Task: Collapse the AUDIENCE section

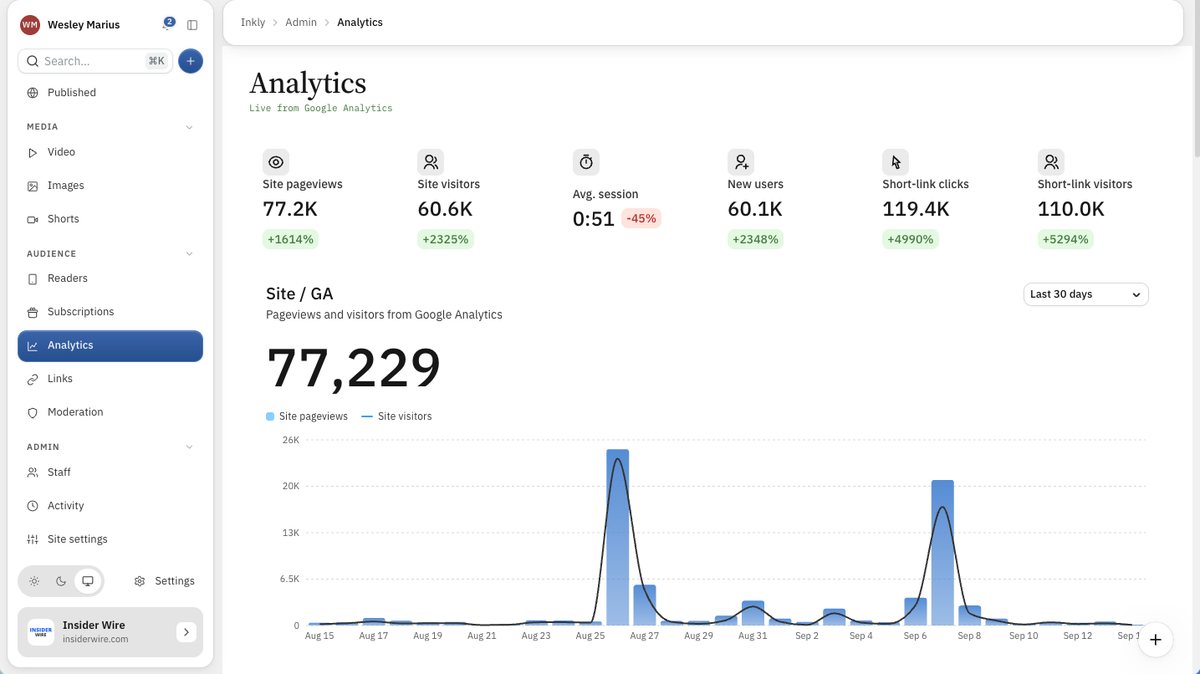Action: (189, 254)
